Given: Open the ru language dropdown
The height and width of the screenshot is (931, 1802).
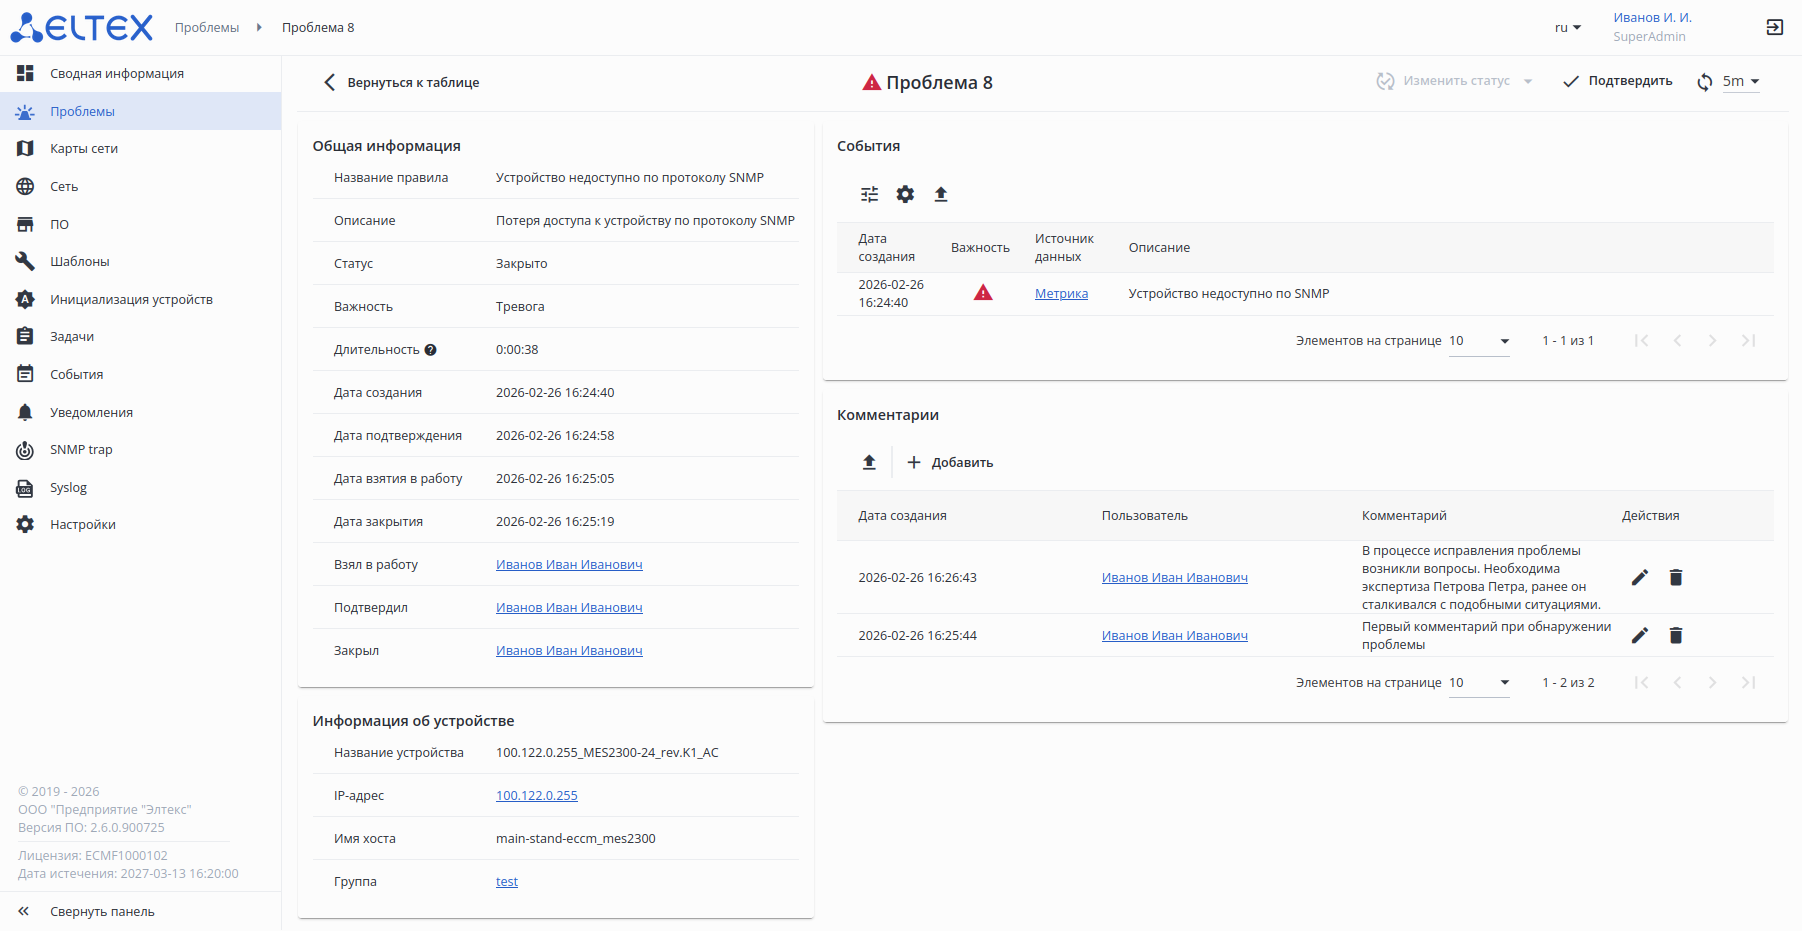Looking at the screenshot, I should [x=1567, y=28].
